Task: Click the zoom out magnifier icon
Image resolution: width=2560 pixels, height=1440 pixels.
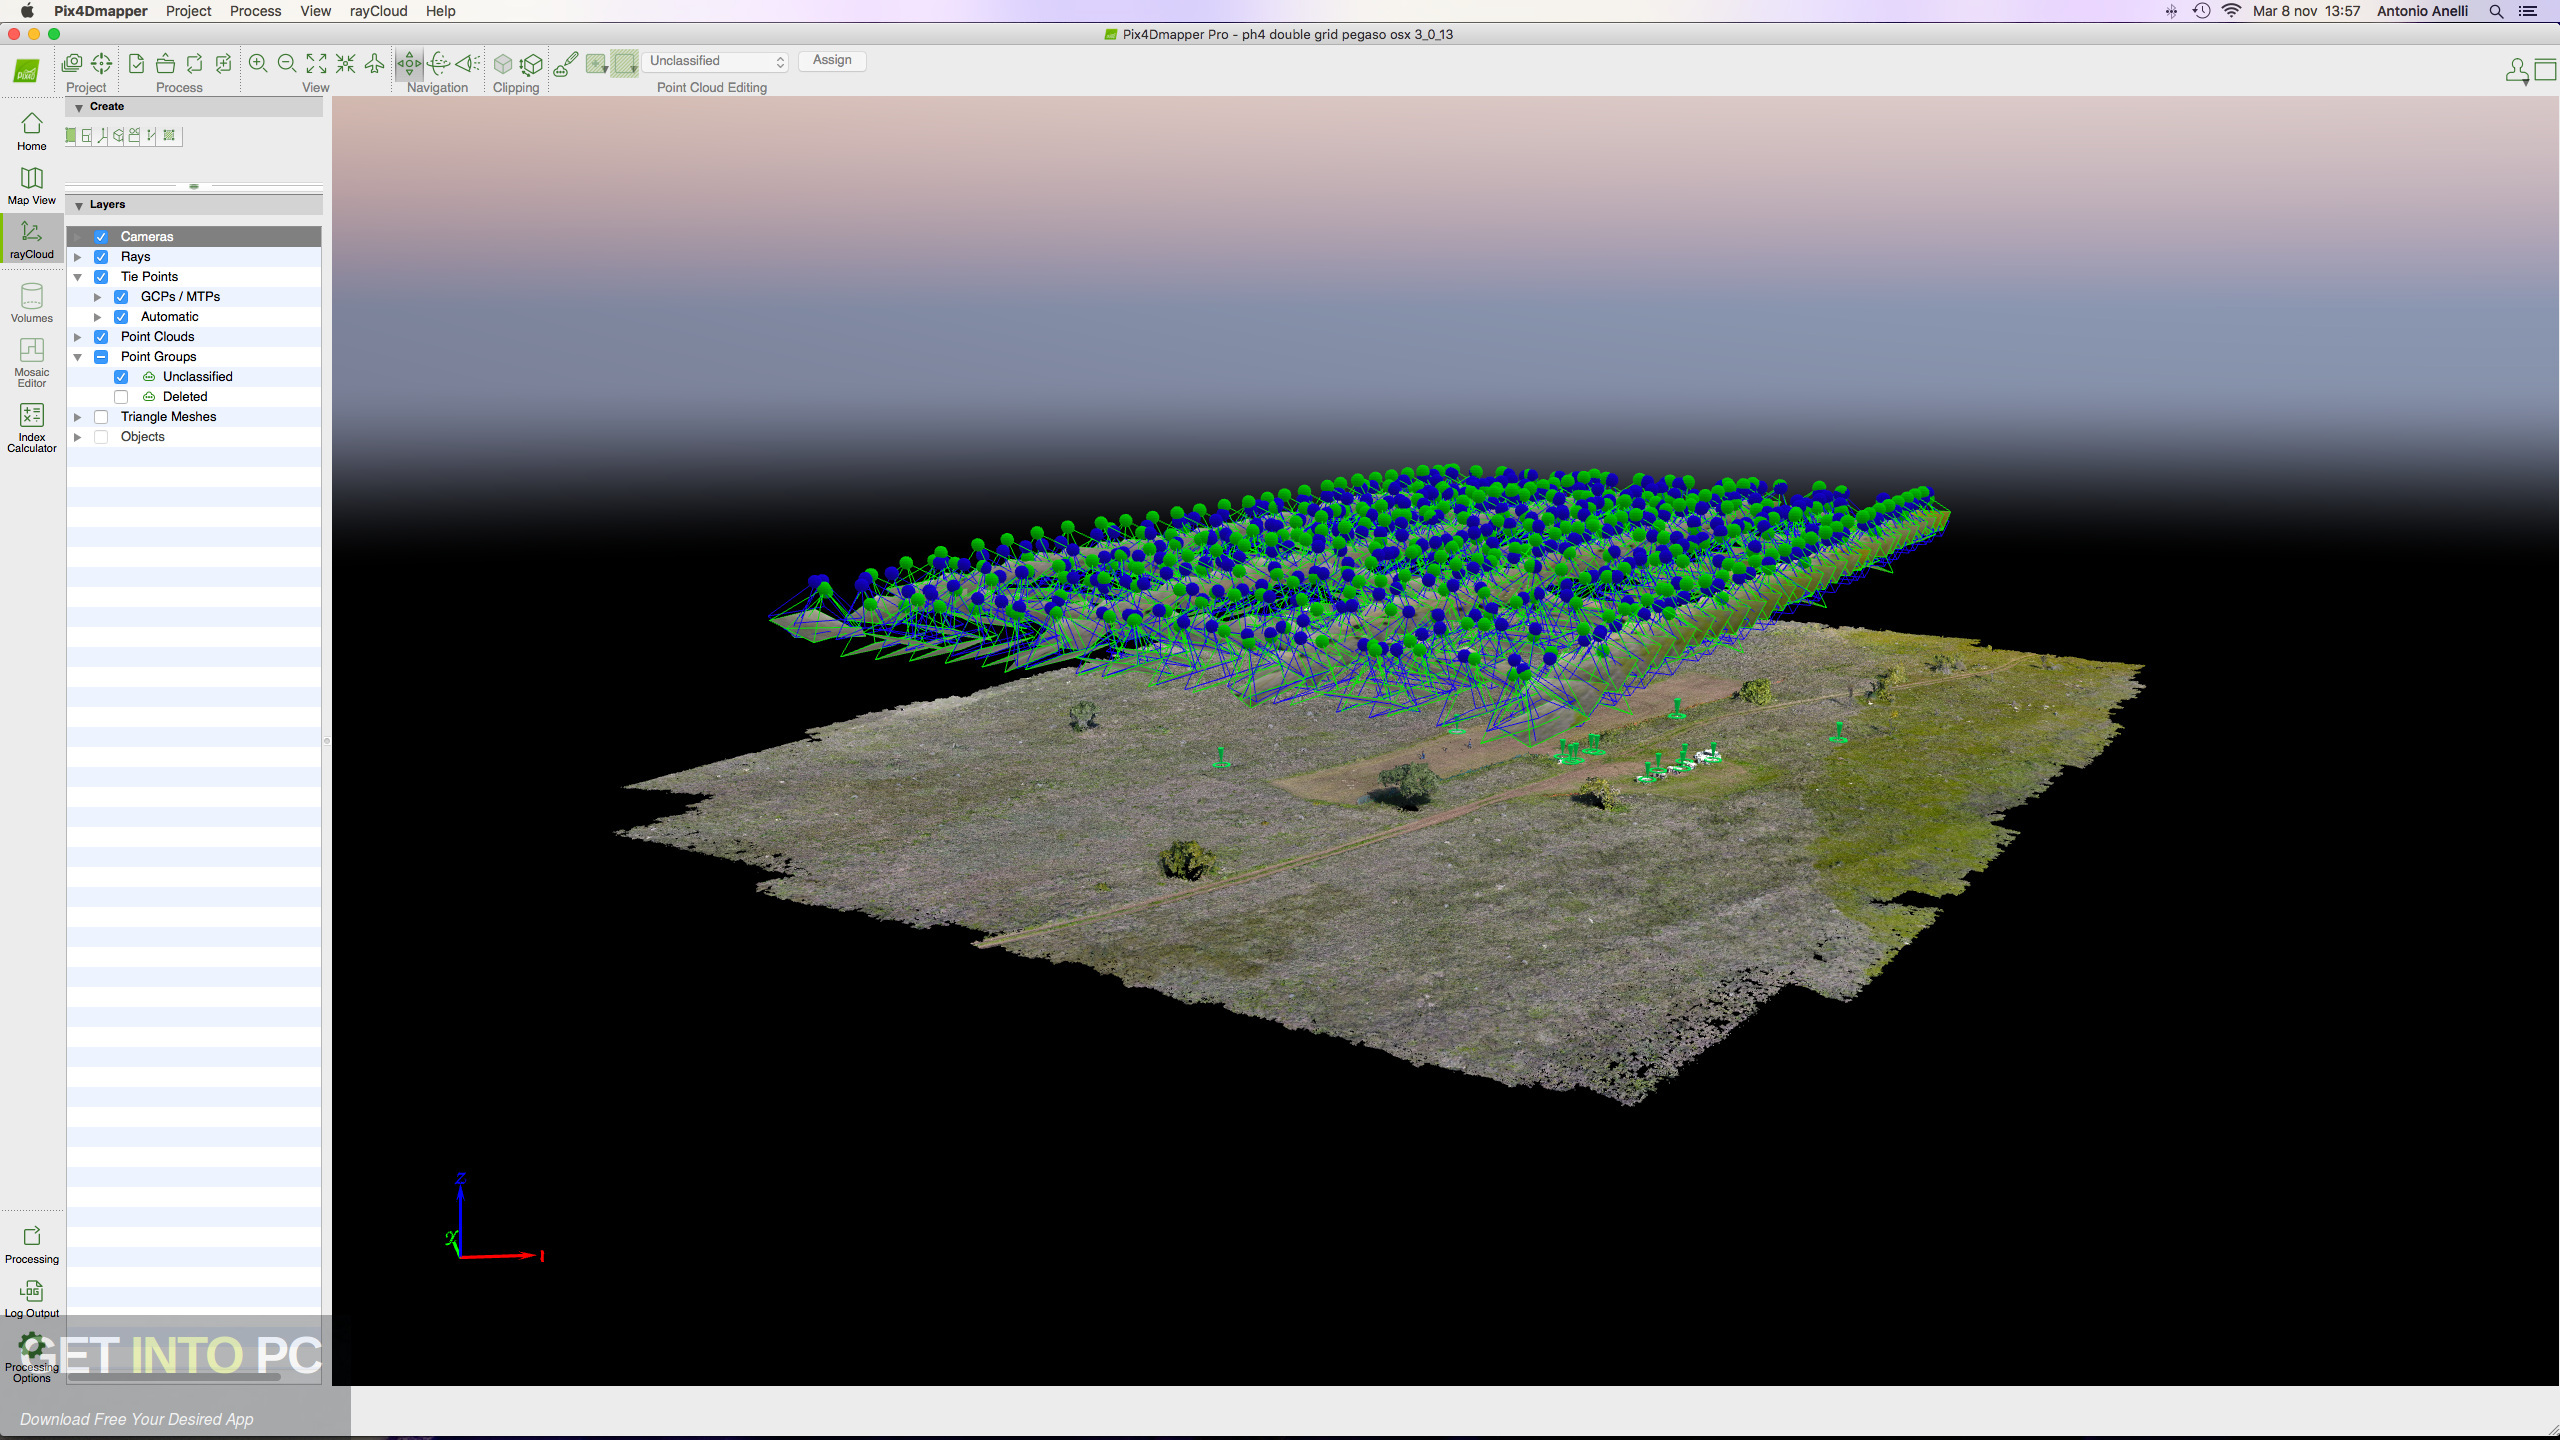Action: pyautogui.click(x=287, y=64)
